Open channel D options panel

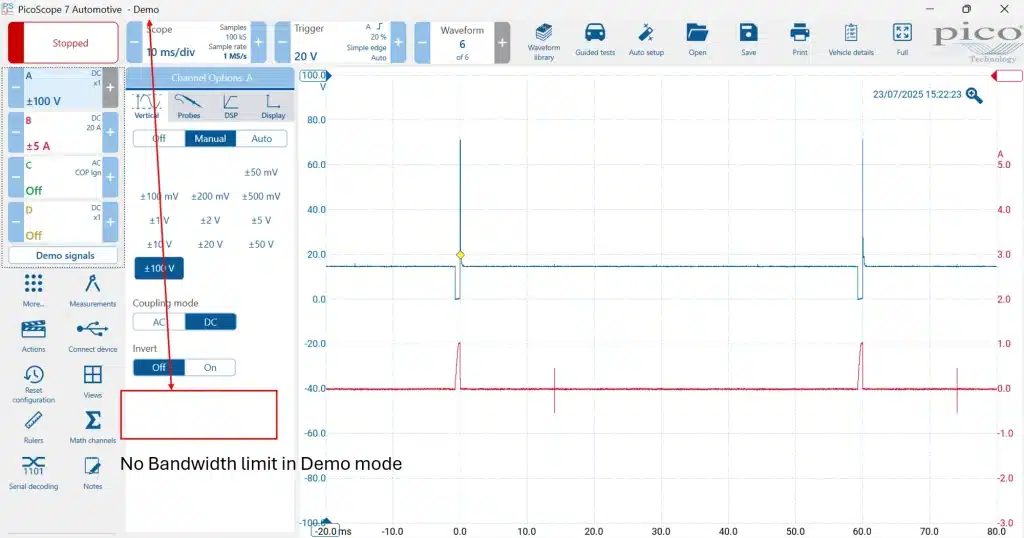pos(63,222)
